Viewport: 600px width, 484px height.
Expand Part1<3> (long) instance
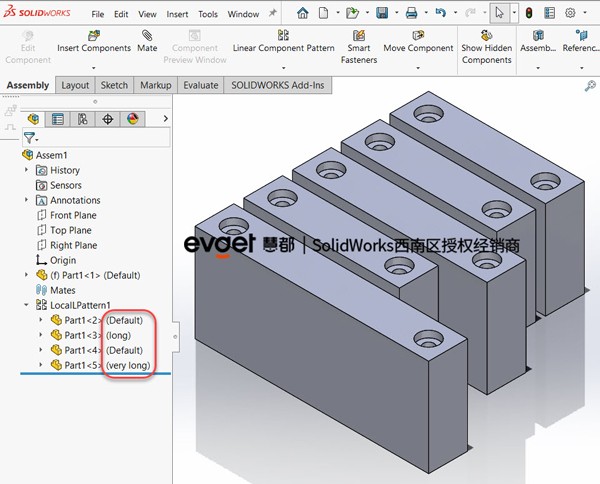point(41,335)
